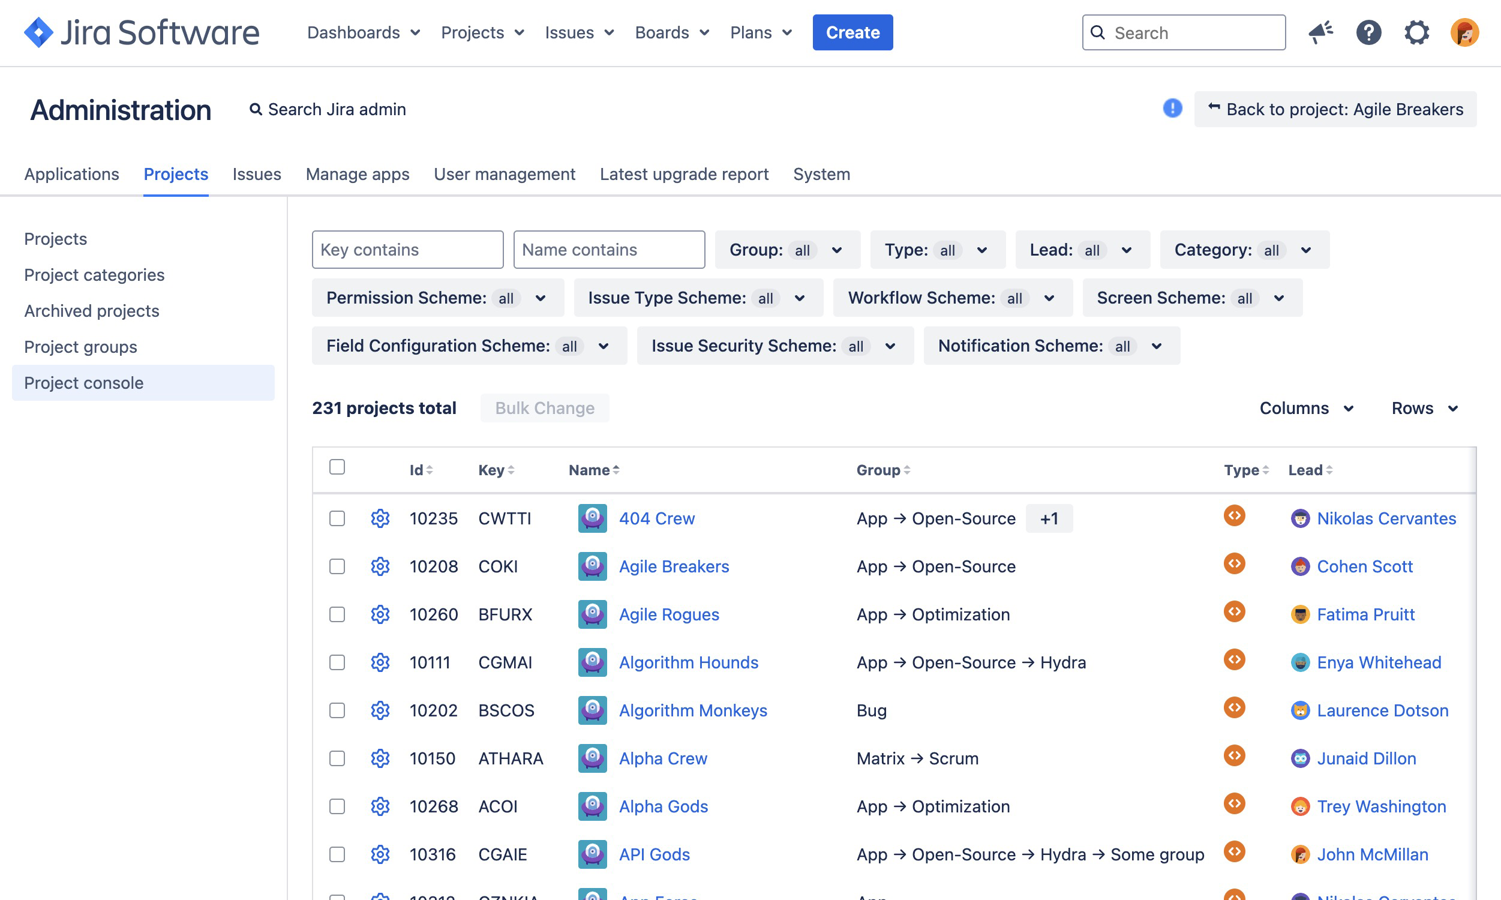Click the blue Create button
Screen dimensions: 1501x900
click(852, 33)
